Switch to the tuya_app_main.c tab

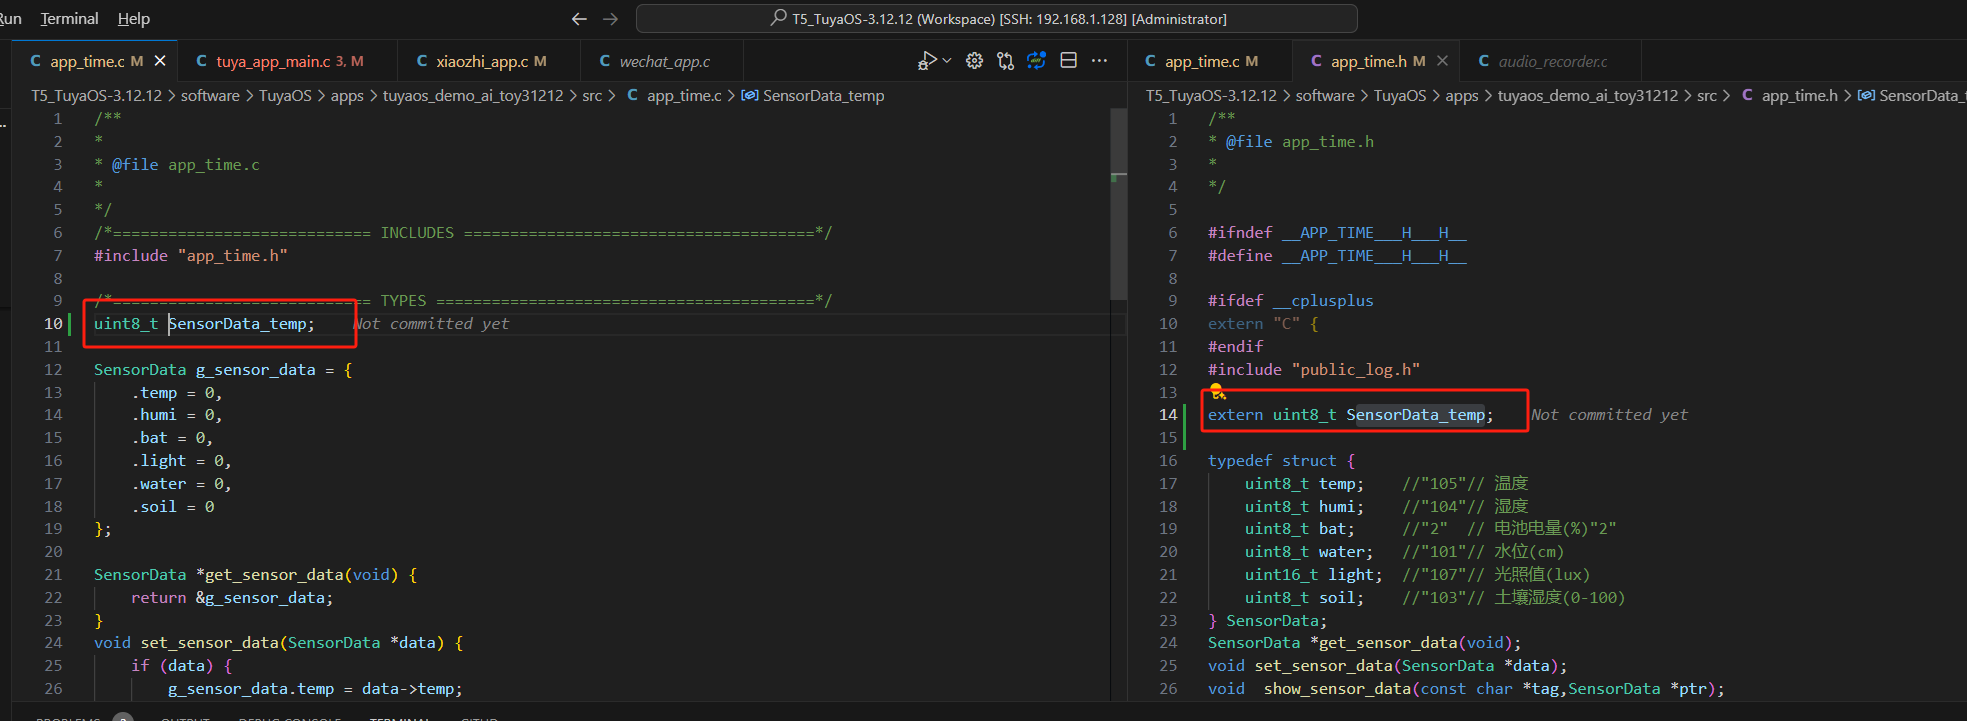[x=289, y=61]
